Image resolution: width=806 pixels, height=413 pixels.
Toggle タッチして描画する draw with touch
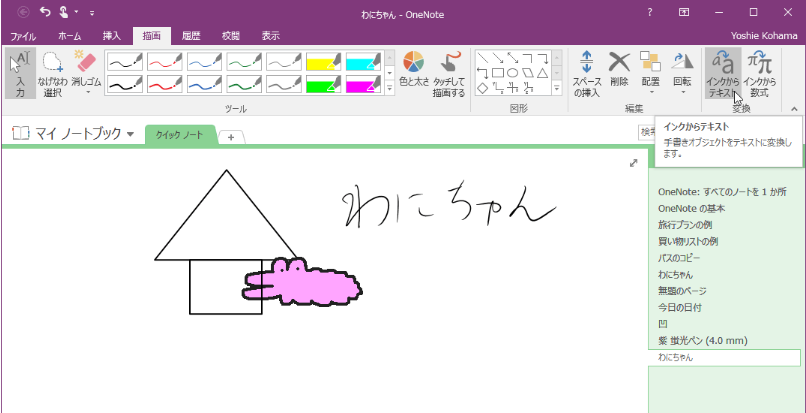pos(449,73)
